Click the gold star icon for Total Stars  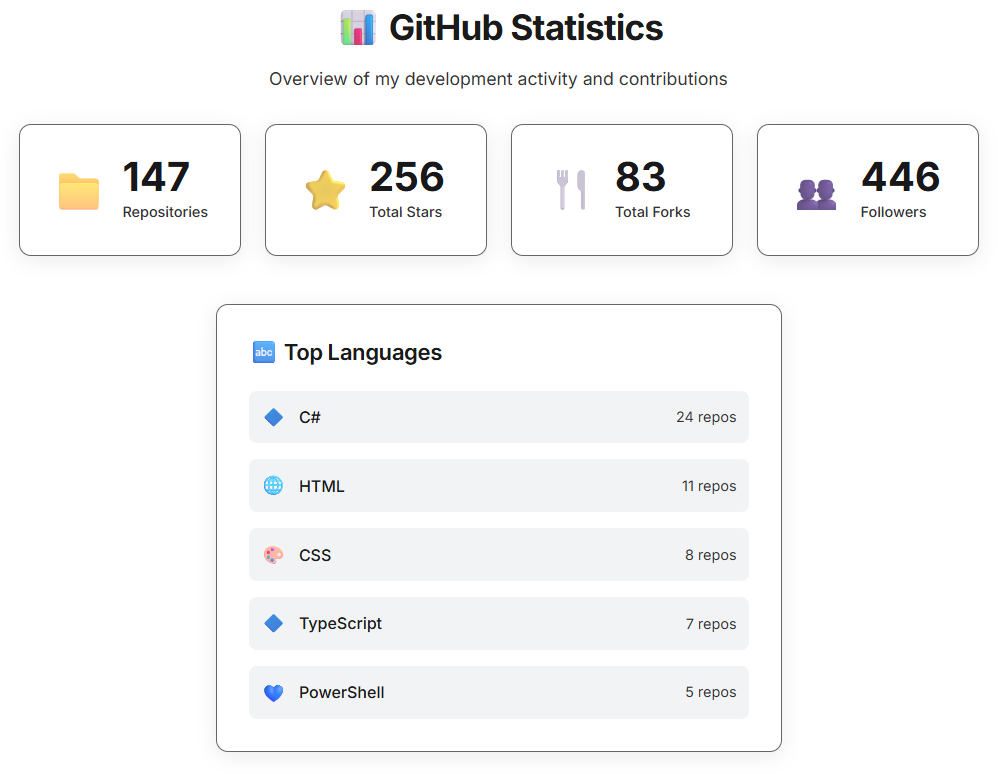click(325, 190)
